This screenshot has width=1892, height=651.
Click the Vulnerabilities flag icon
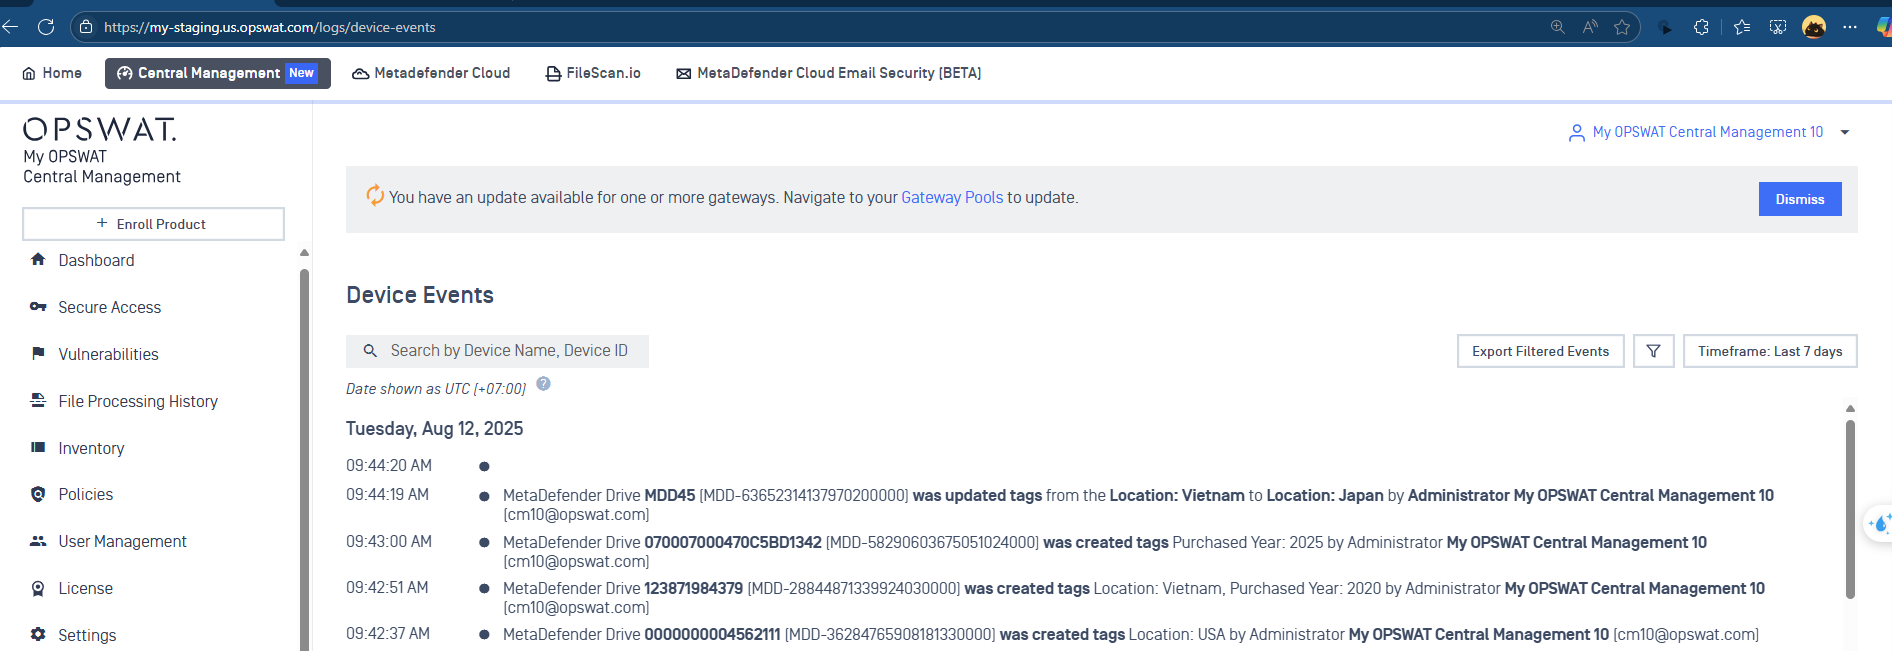point(38,354)
